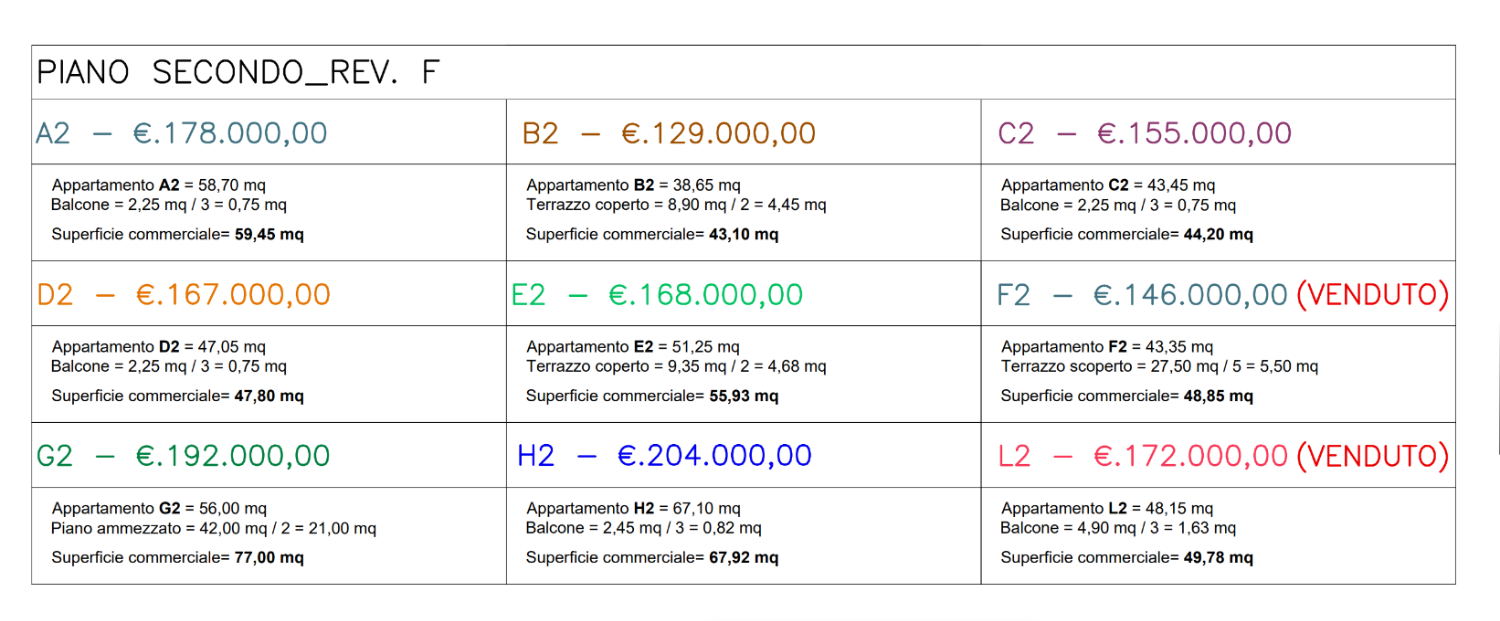Click the B2 Terrazzo coperto 8,90 mq line
The image size is (1500, 621).
click(676, 205)
